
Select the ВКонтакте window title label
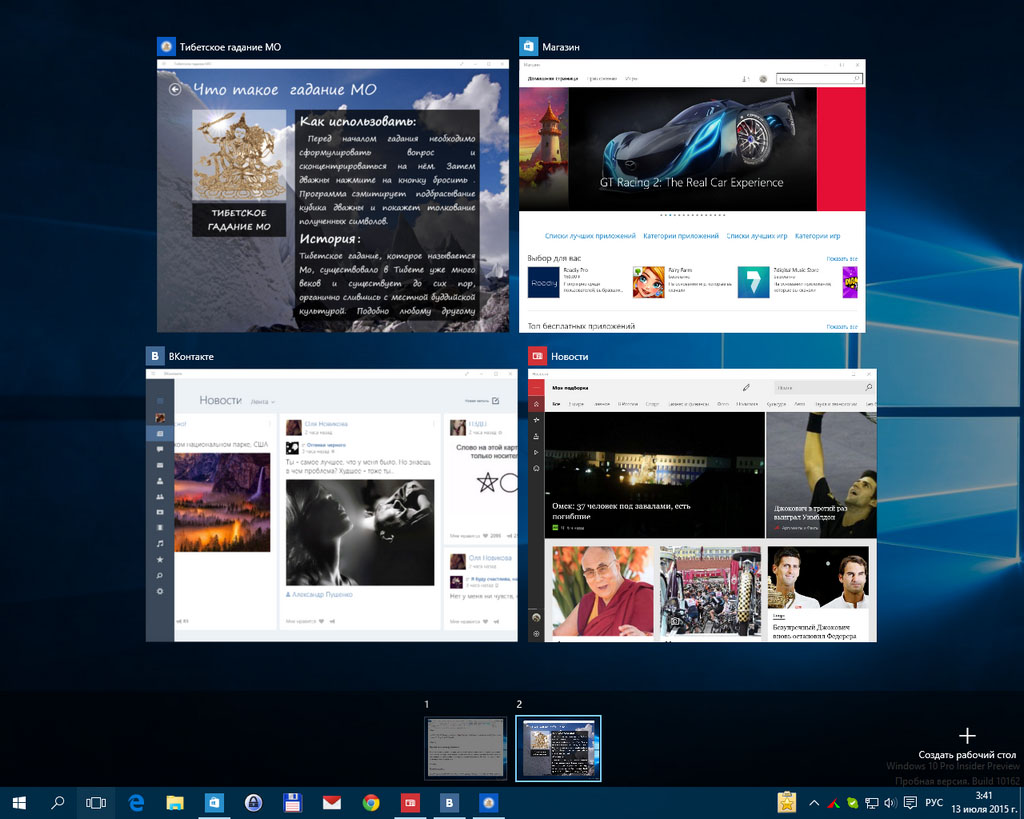191,357
